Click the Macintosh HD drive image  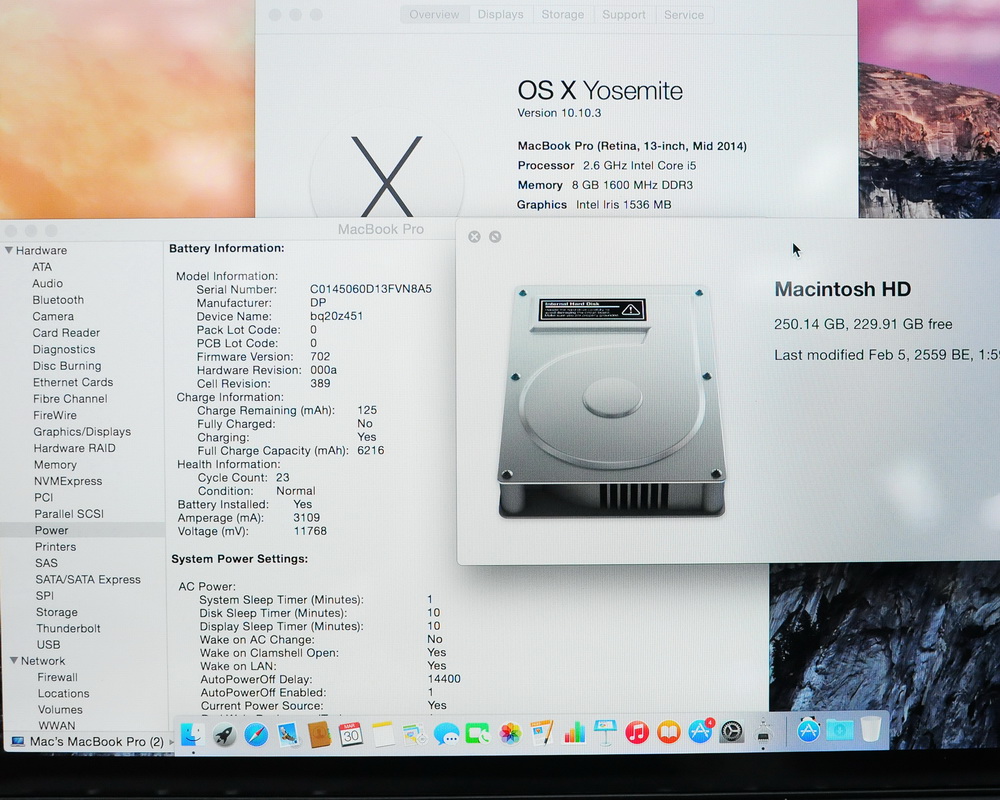pos(611,401)
